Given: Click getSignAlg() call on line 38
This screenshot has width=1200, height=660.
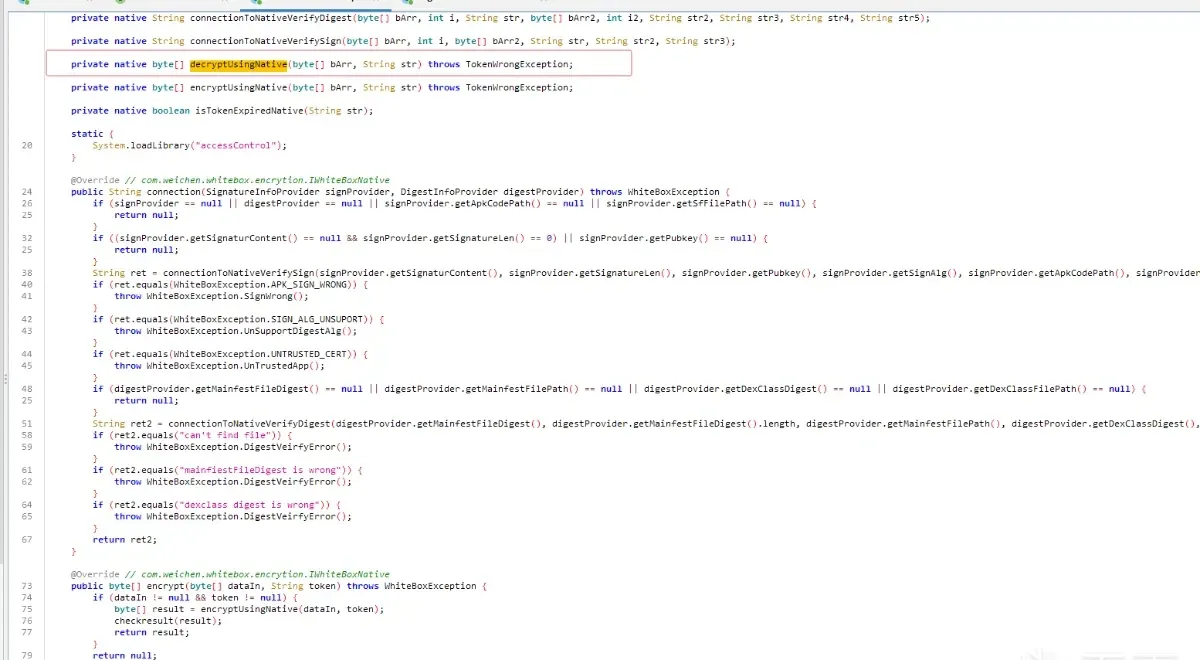Looking at the screenshot, I should pos(926,272).
